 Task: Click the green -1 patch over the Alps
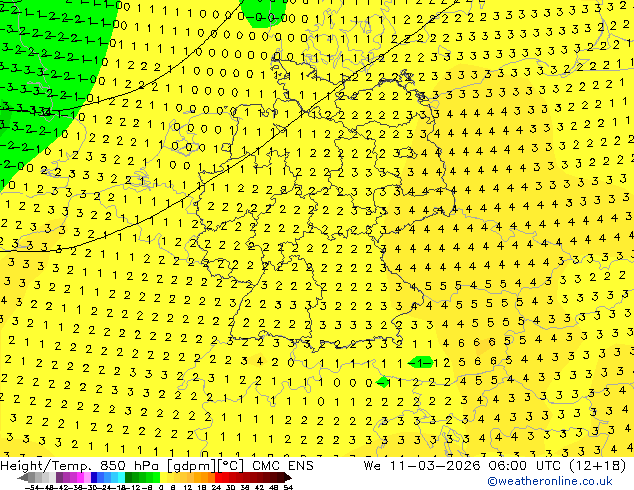coord(421,363)
